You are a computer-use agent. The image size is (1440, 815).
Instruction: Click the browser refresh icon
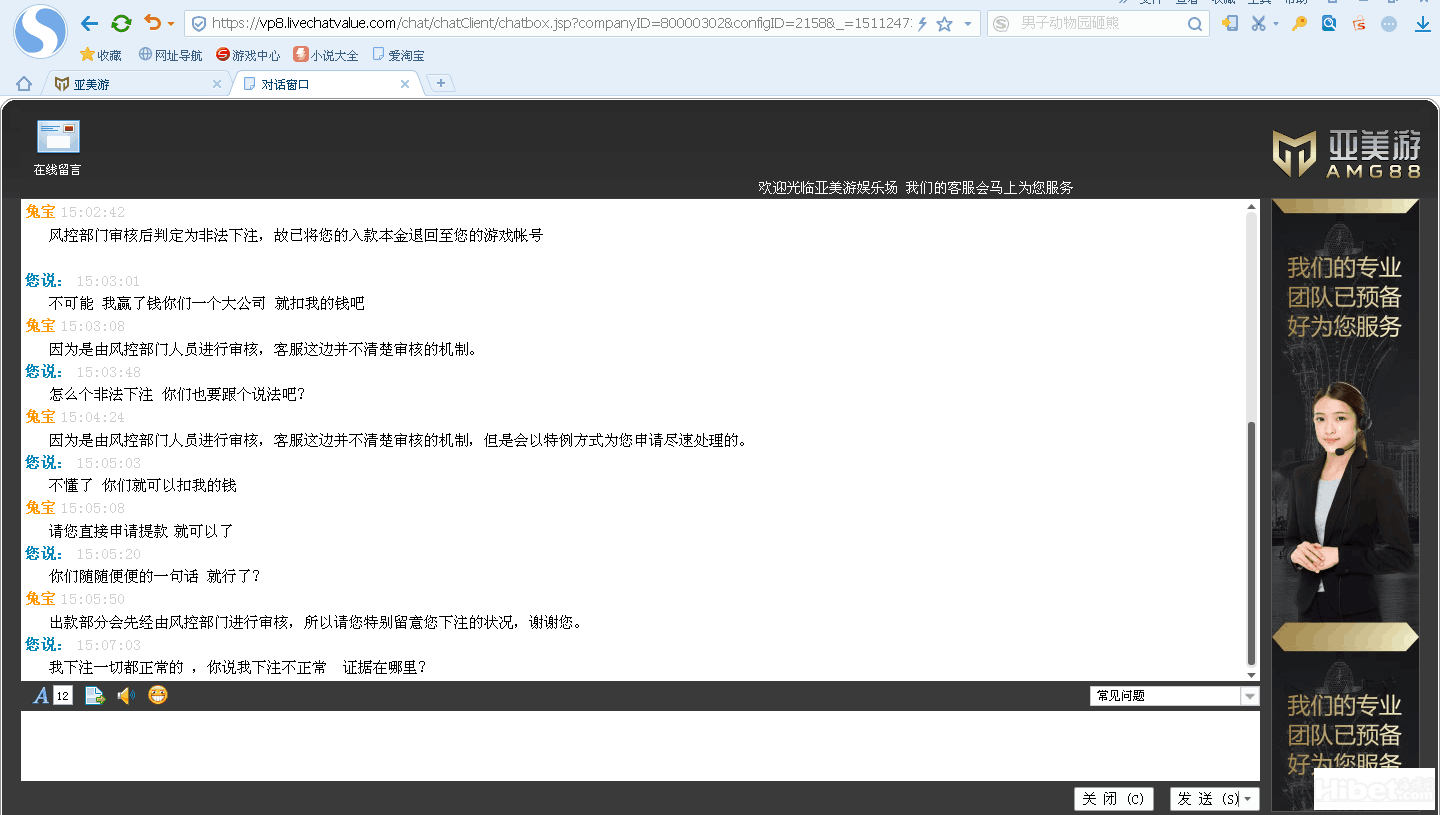point(121,23)
